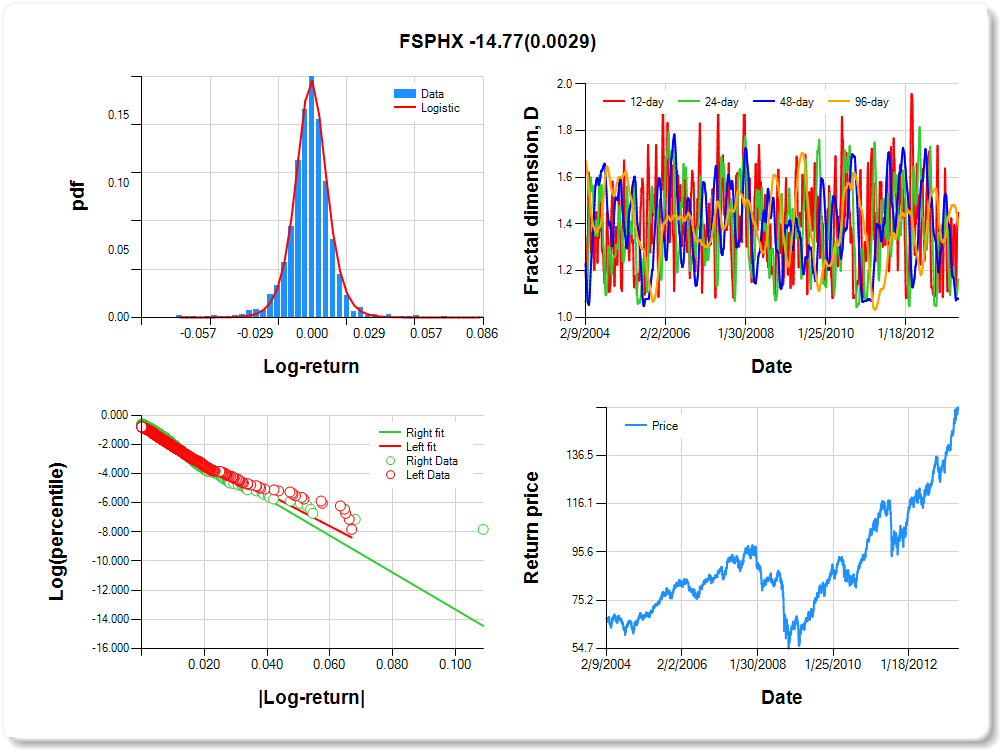Click the blue 48-day legend line
1000x750 pixels.
763,101
